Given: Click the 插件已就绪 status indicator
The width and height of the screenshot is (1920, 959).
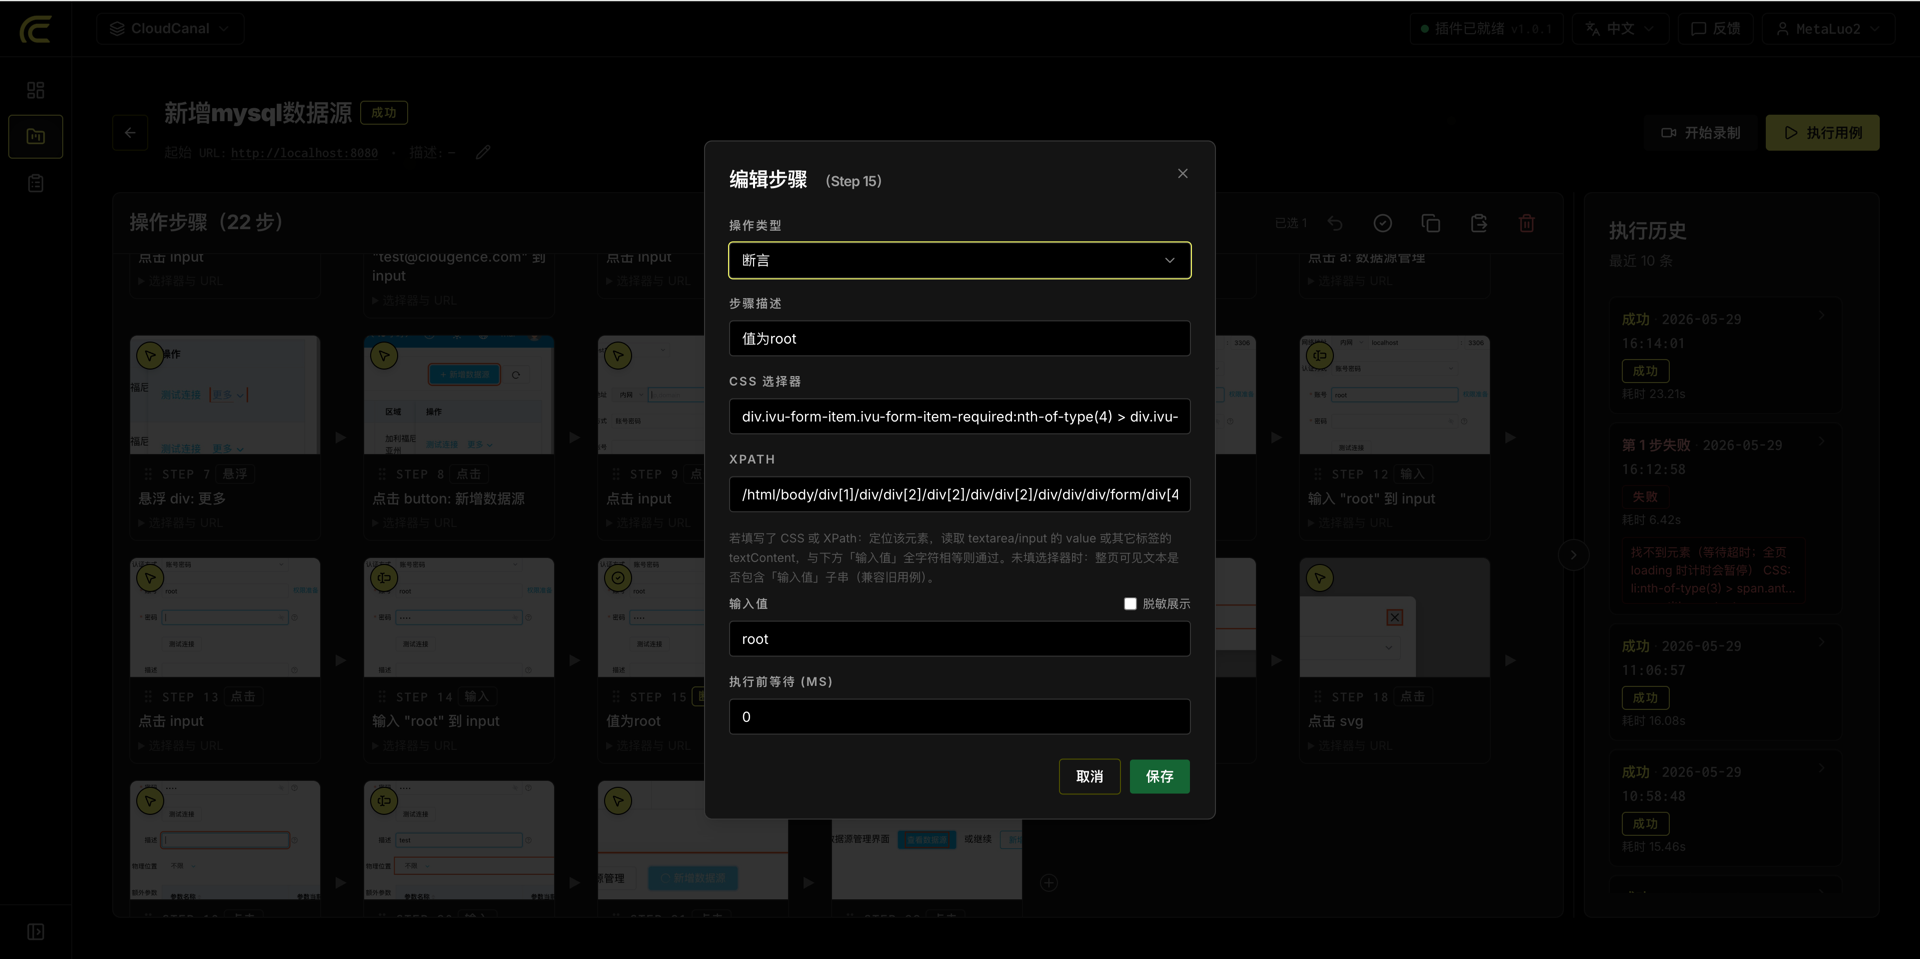Looking at the screenshot, I should click(1486, 29).
